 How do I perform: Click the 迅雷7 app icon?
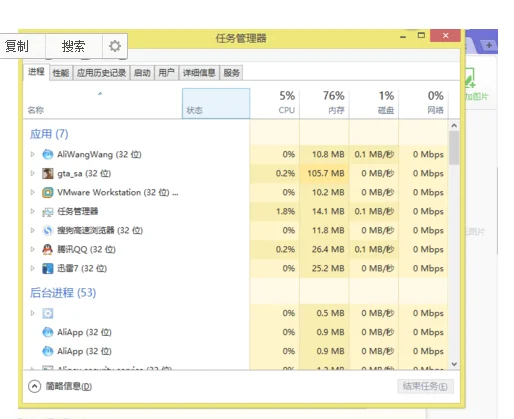pos(48,268)
